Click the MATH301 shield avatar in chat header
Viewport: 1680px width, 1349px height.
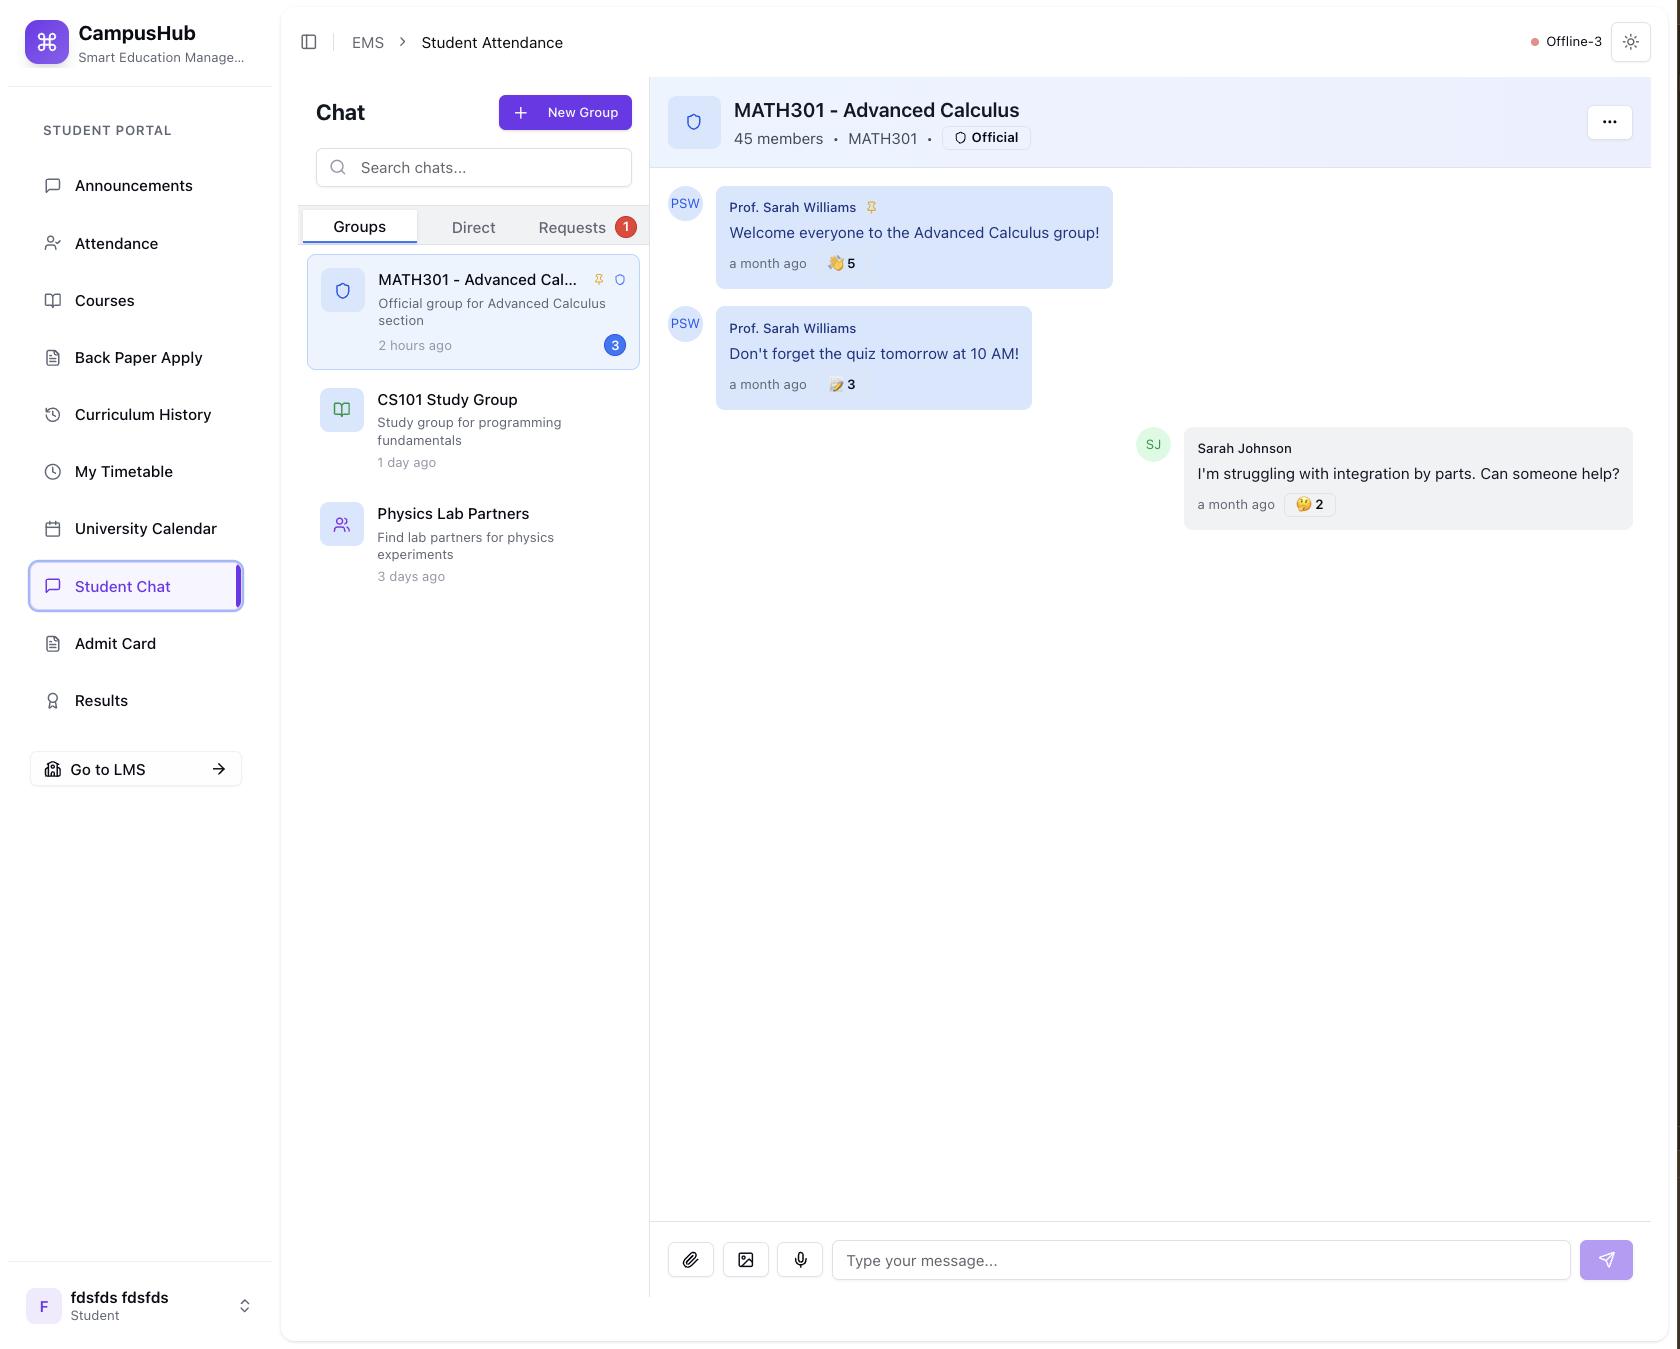694,122
